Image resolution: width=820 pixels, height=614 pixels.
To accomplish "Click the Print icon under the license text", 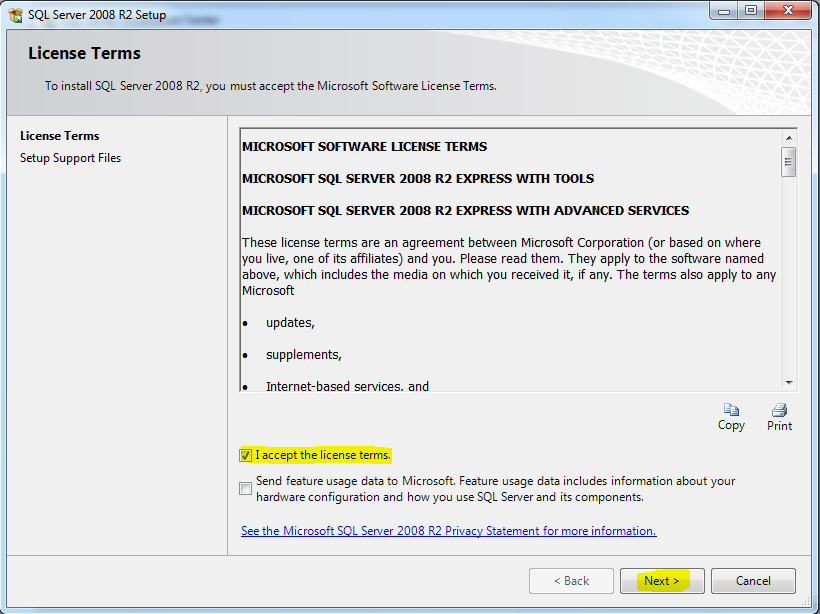I will [x=779, y=410].
